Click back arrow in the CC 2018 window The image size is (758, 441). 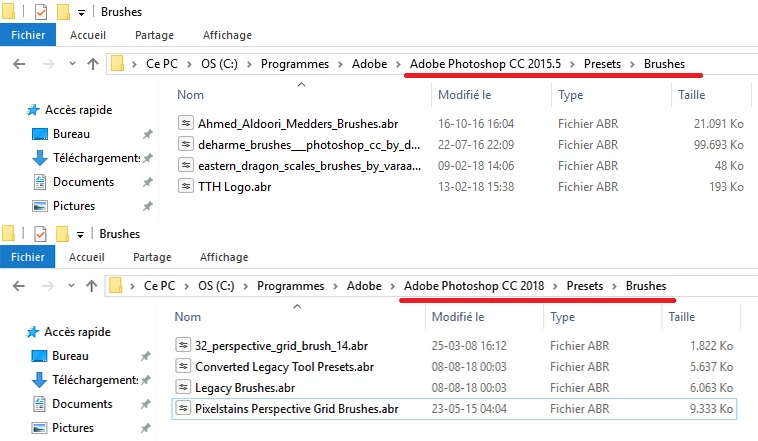point(19,286)
